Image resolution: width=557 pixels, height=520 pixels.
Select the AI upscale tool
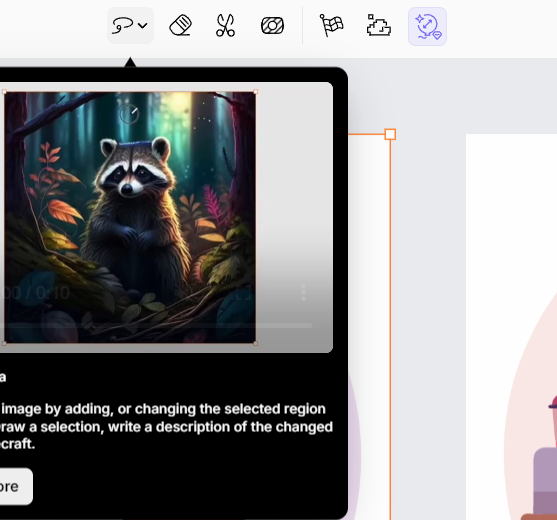[427, 26]
